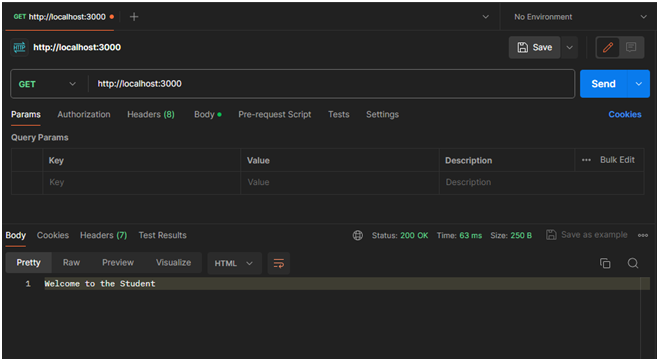Click the query param Key placeholder field

[x=142, y=182]
